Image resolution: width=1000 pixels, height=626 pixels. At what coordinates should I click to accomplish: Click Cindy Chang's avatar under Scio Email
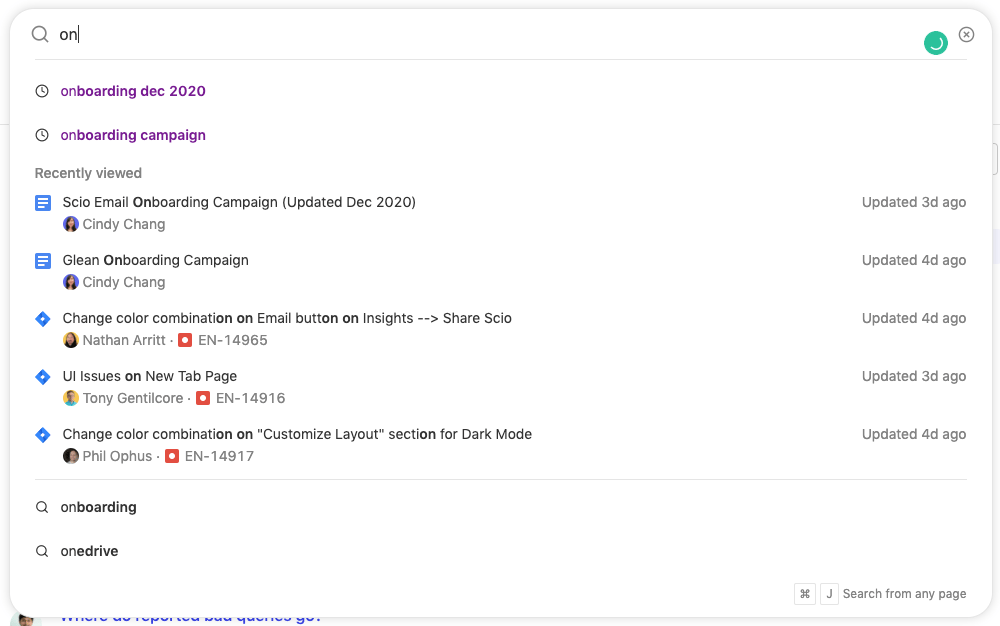(71, 224)
